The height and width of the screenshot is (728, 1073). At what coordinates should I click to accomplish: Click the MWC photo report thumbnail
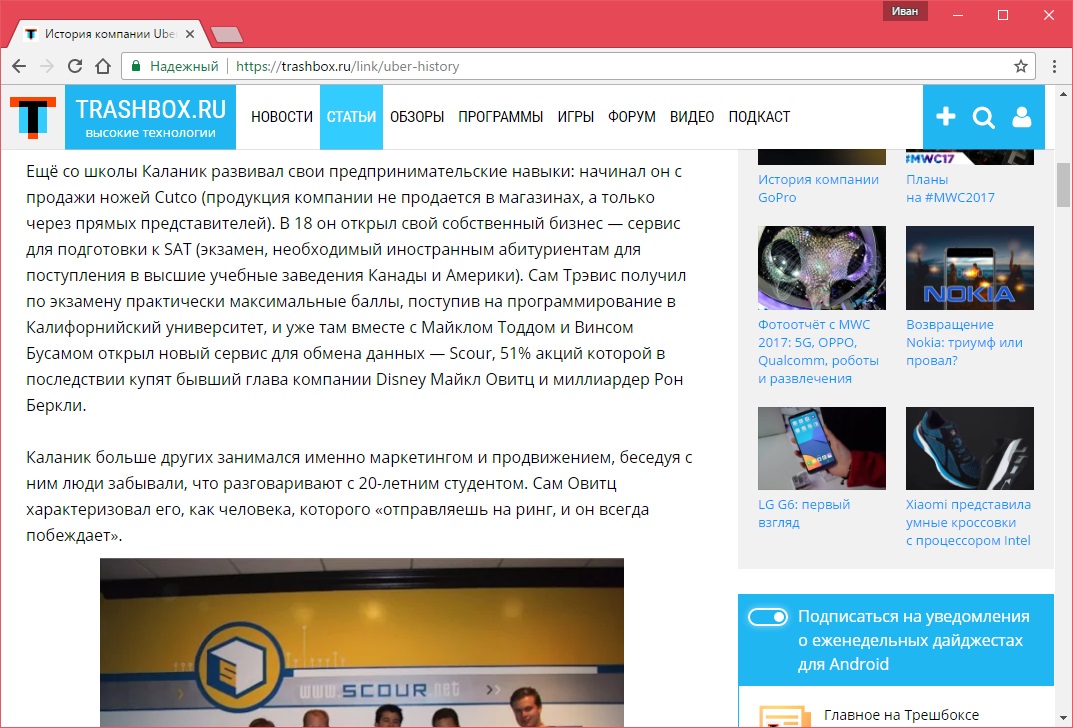pyautogui.click(x=822, y=268)
